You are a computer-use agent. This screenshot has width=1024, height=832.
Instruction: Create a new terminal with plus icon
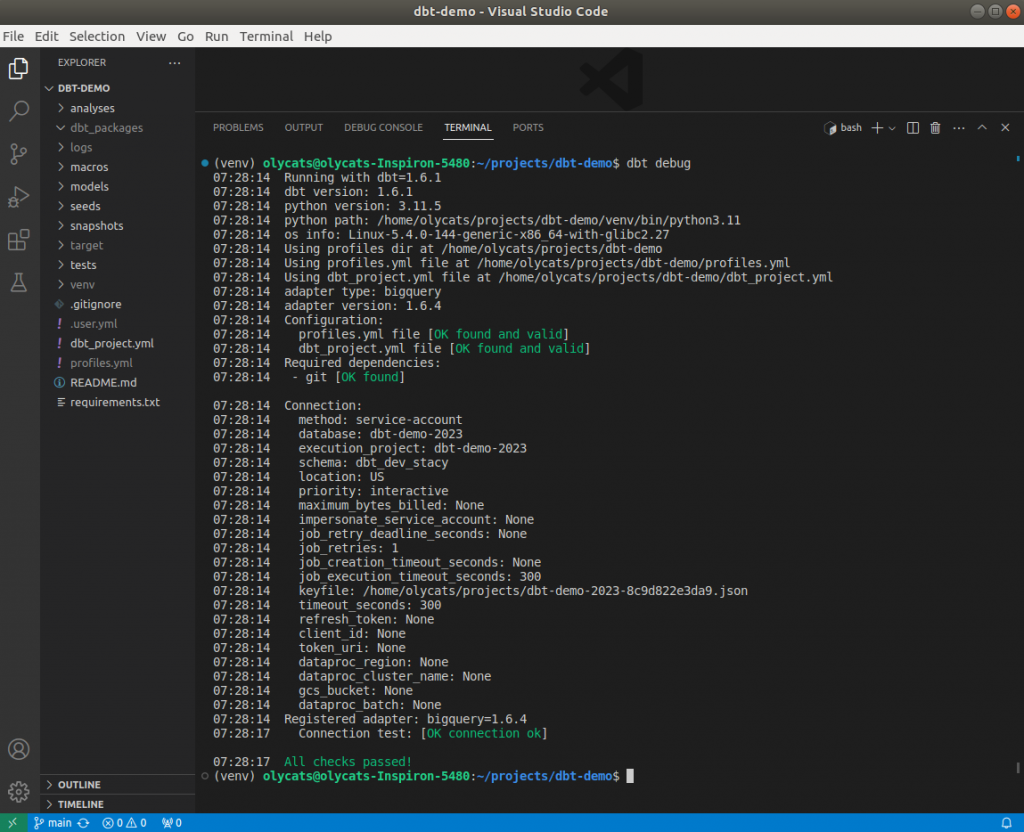(x=877, y=128)
